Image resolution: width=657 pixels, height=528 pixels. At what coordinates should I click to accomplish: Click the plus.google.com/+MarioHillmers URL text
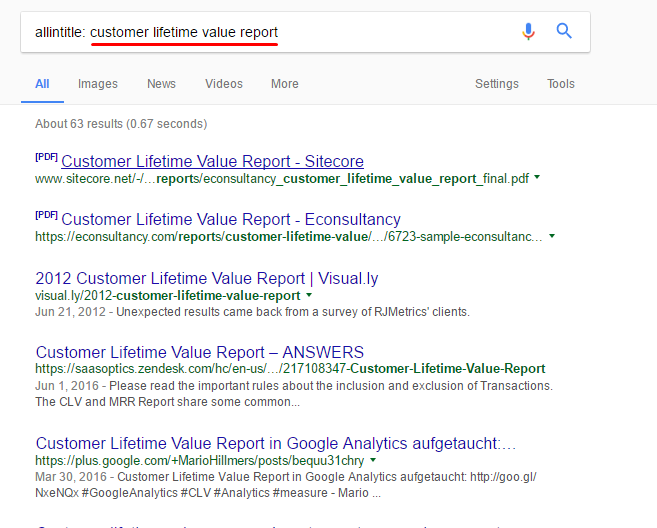coord(199,461)
